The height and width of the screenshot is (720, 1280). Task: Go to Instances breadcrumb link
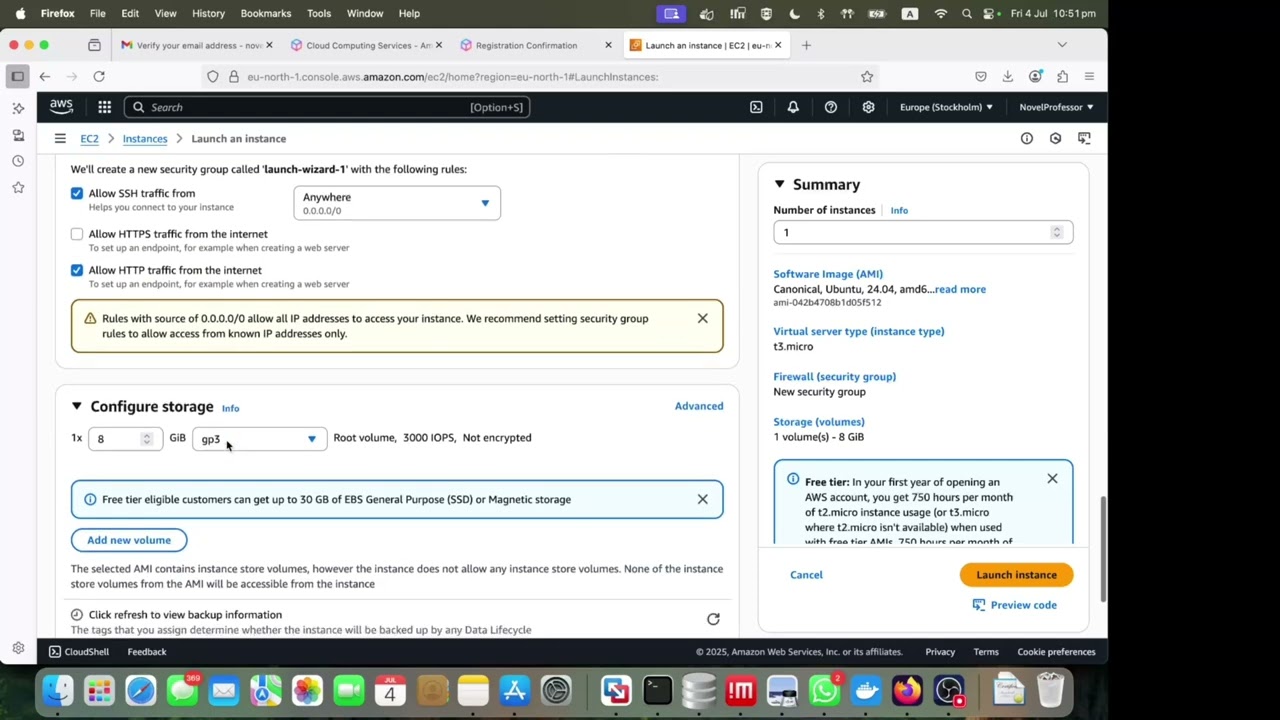point(145,139)
